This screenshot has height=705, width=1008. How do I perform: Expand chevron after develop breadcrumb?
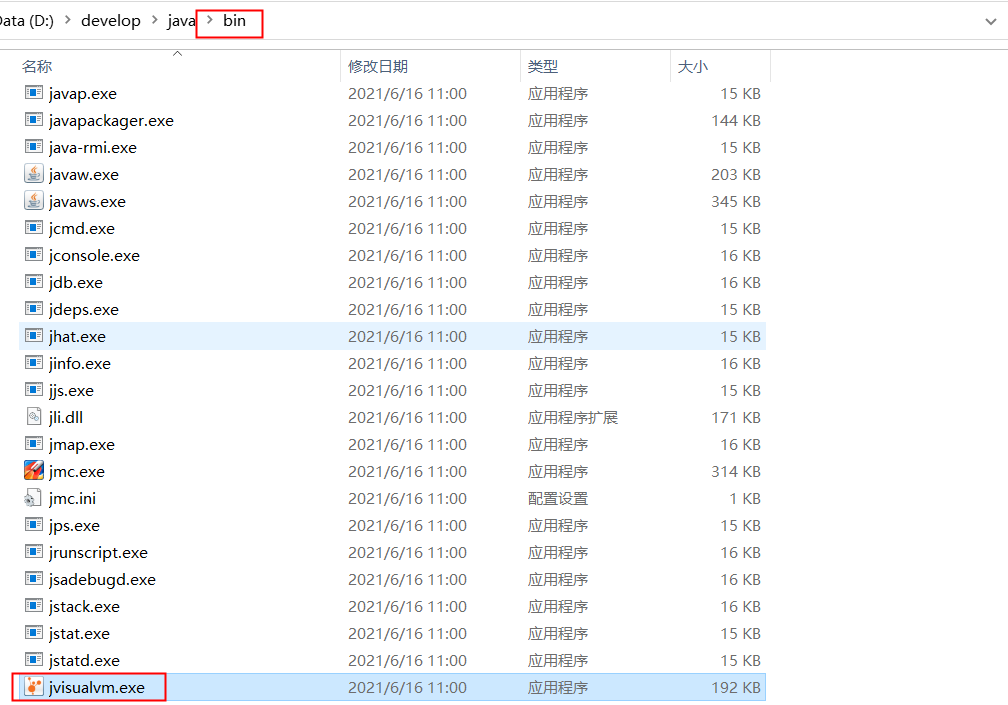tap(154, 21)
